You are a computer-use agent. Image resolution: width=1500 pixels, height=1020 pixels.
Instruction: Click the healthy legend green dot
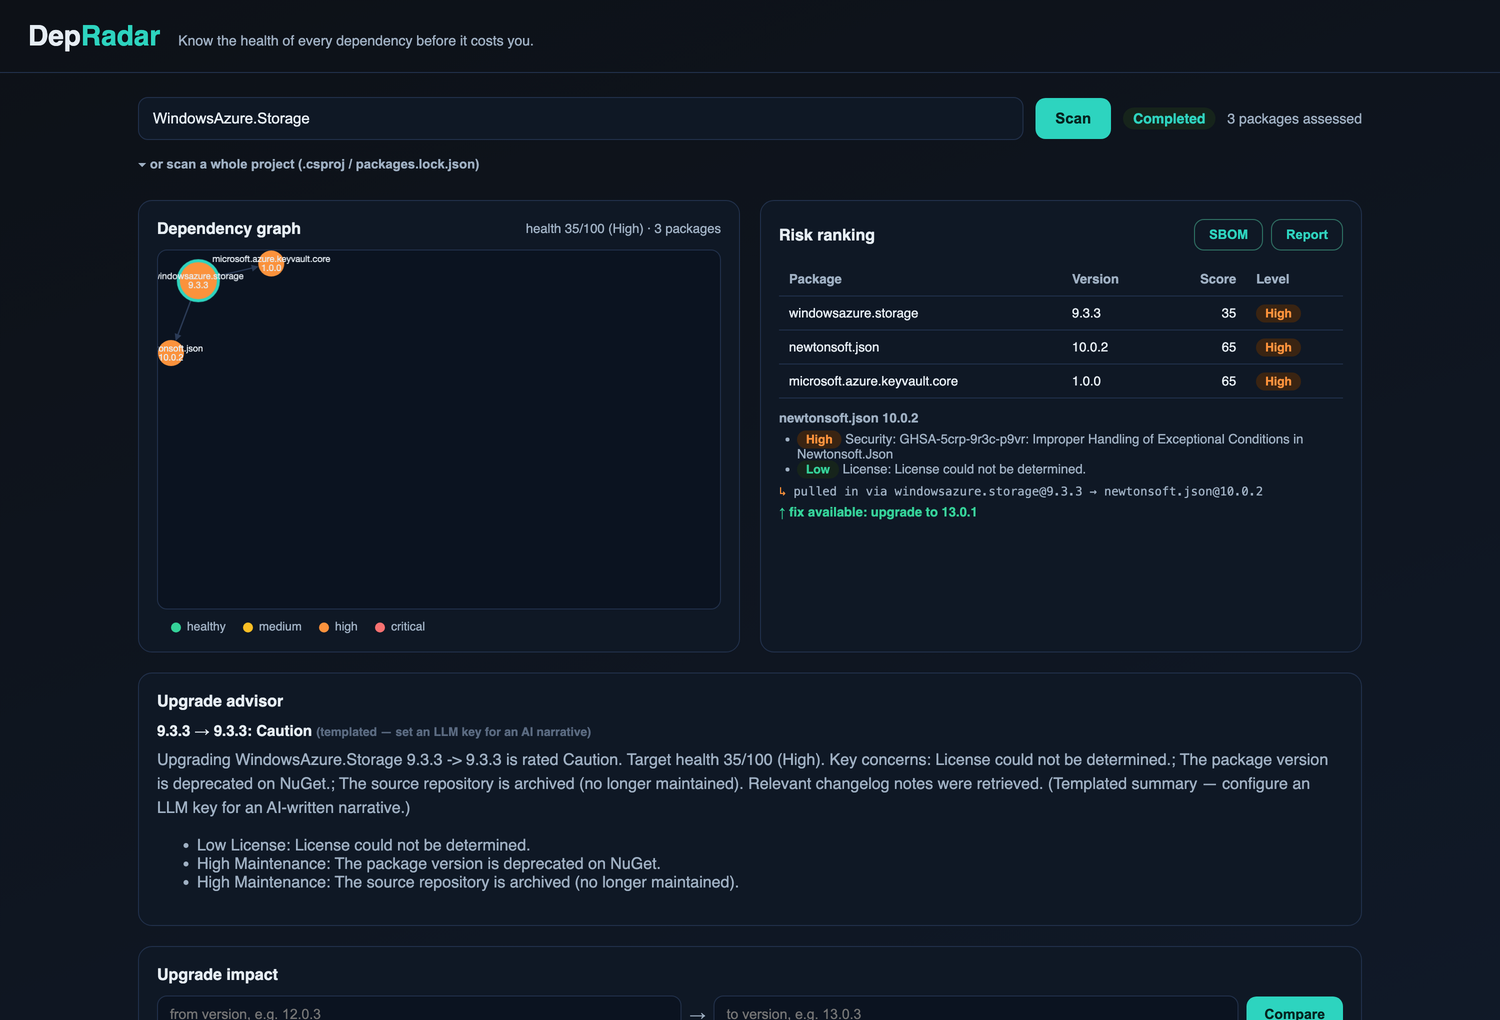[176, 627]
